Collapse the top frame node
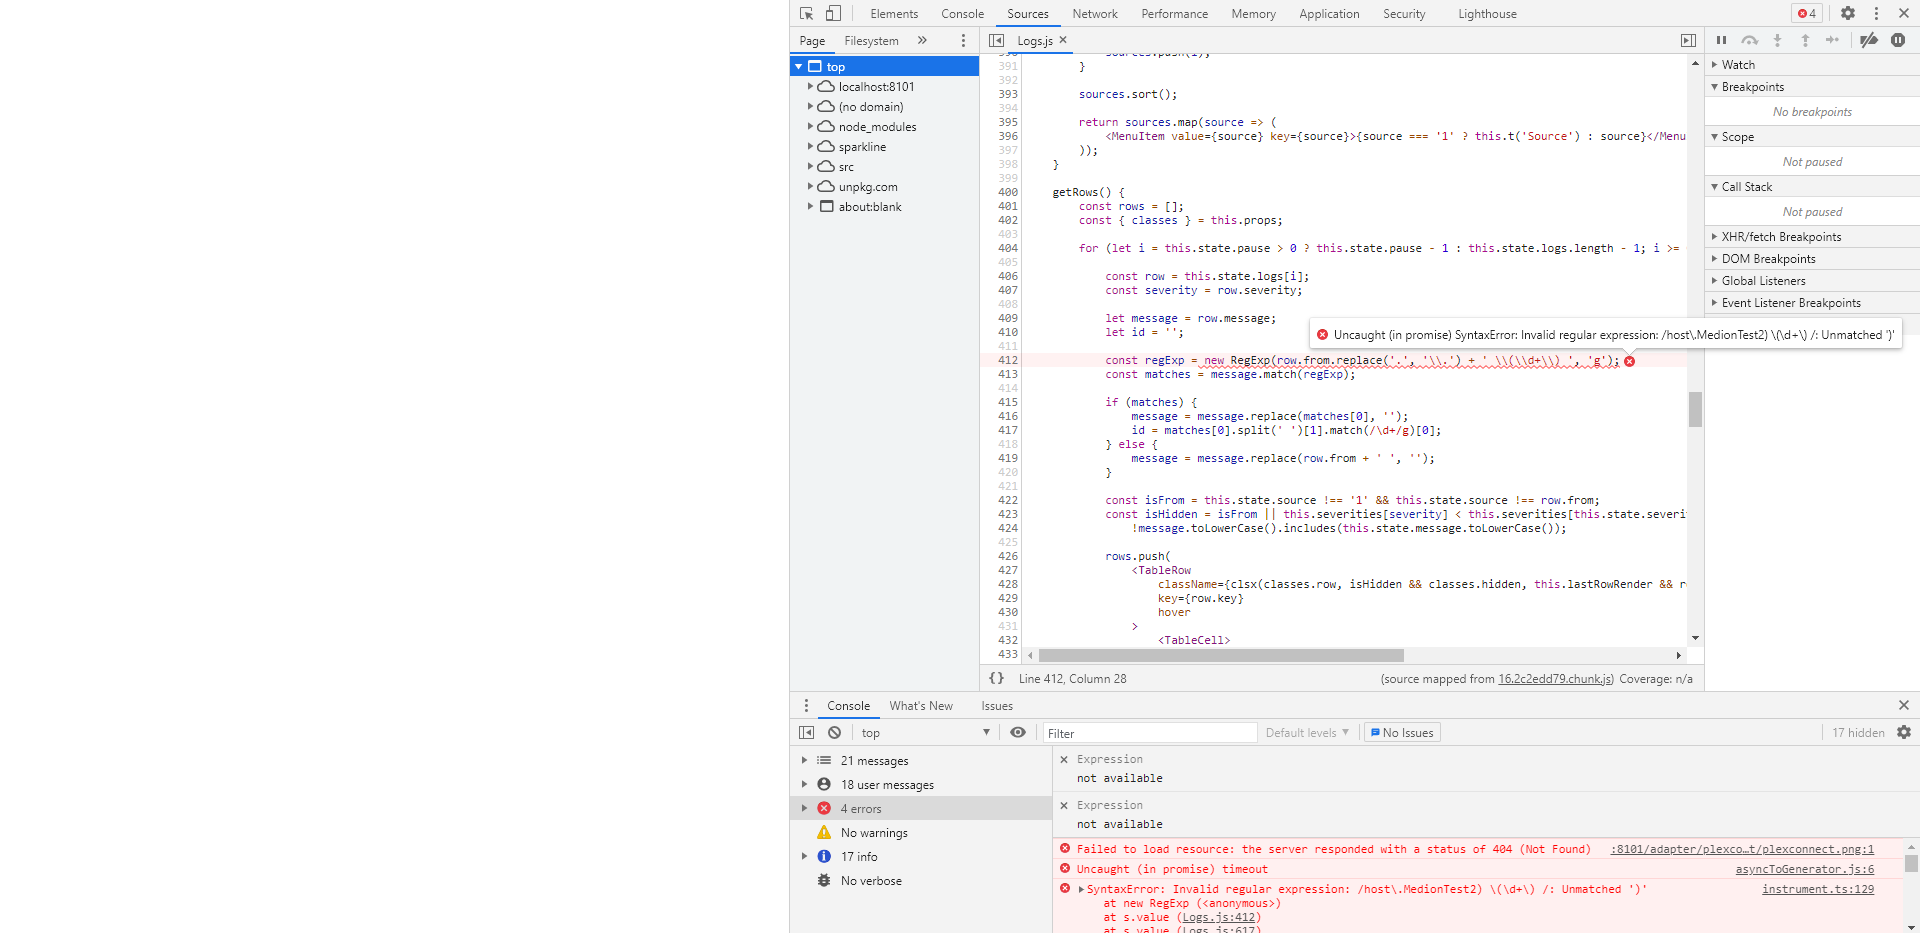This screenshot has height=933, width=1920. 798,67
